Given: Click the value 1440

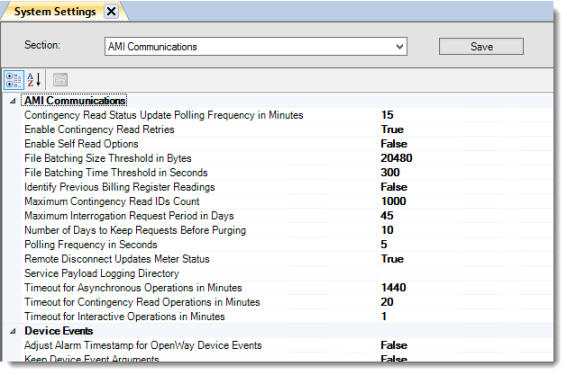Looking at the screenshot, I should (393, 288).
